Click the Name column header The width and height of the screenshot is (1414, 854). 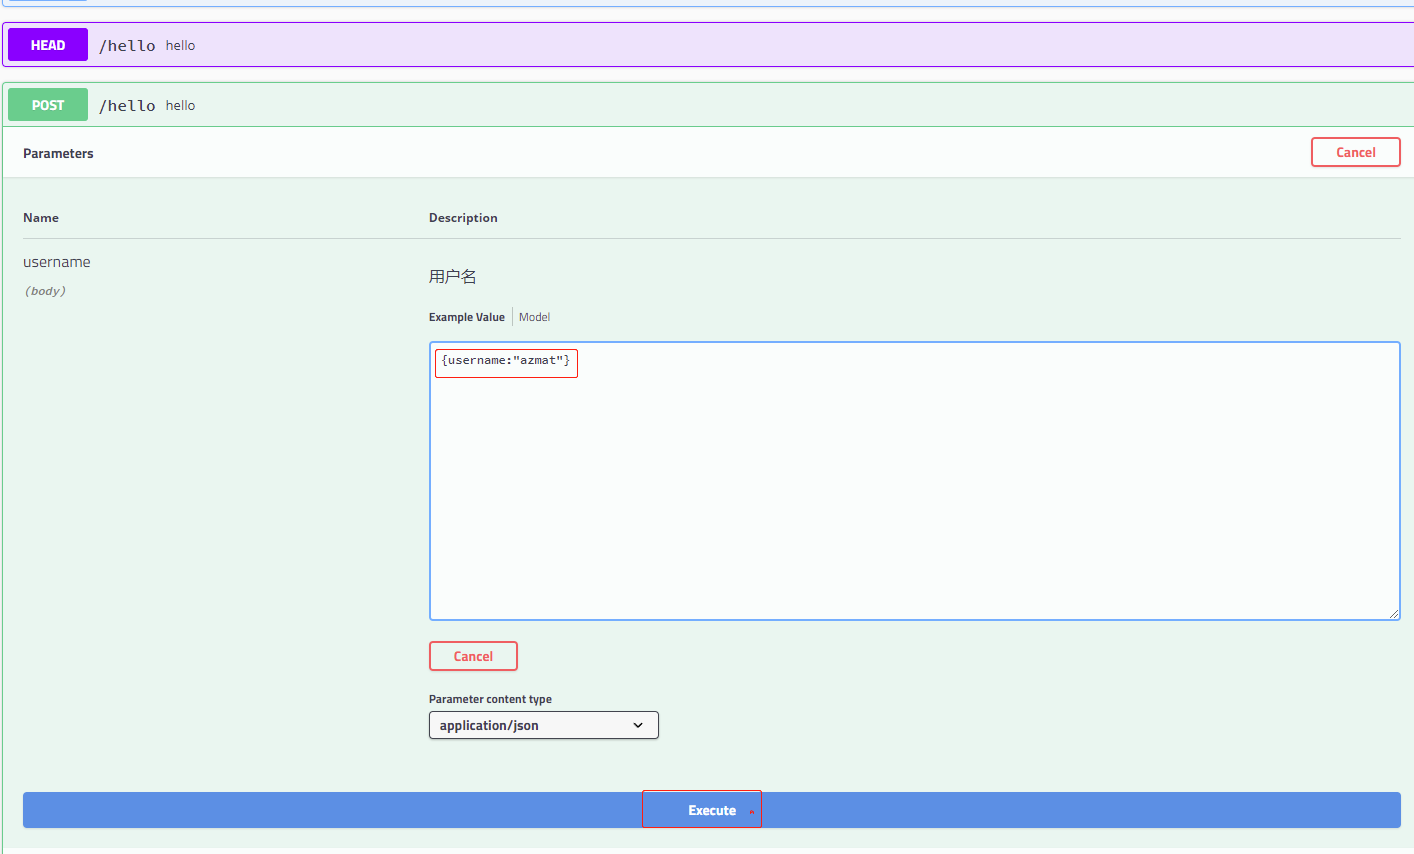tap(41, 217)
